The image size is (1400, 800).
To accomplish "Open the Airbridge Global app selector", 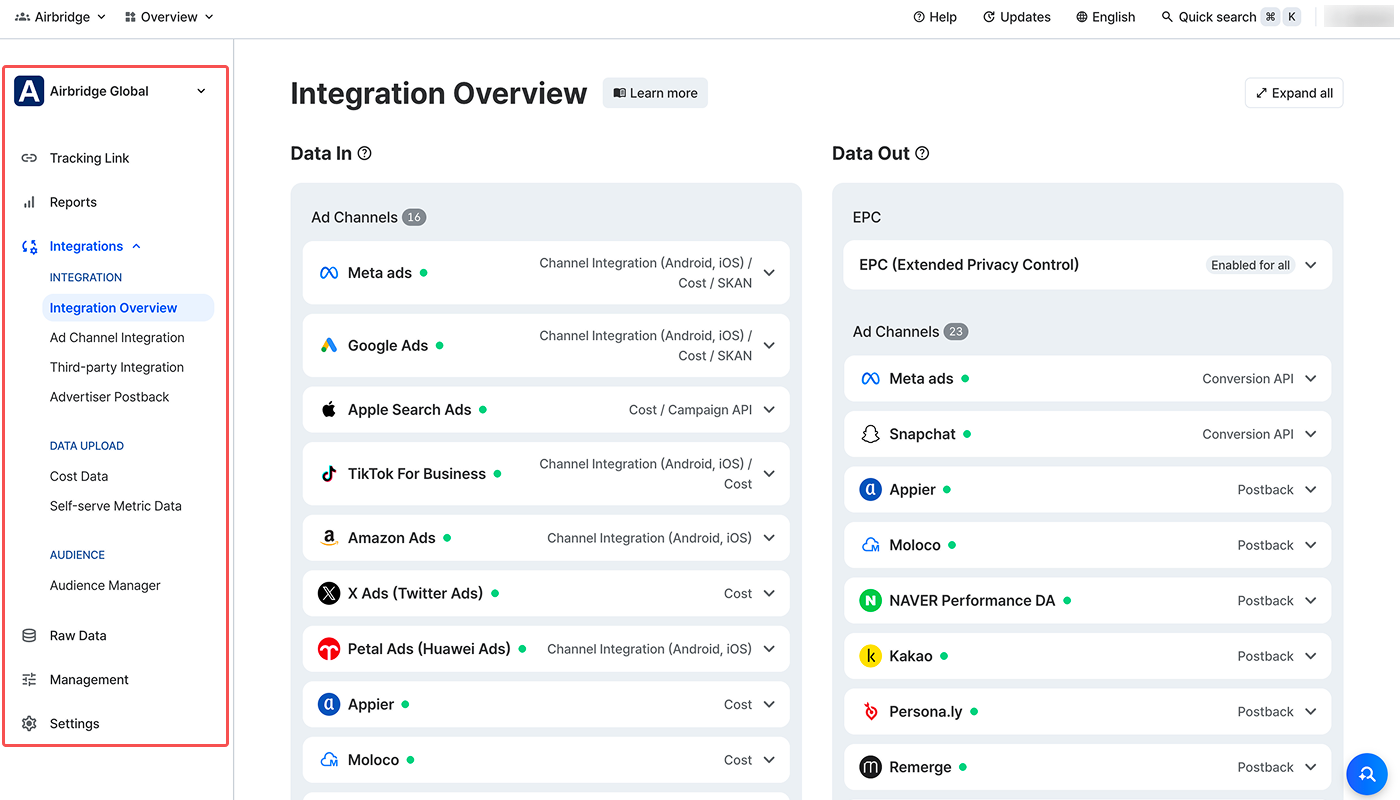I will (112, 91).
